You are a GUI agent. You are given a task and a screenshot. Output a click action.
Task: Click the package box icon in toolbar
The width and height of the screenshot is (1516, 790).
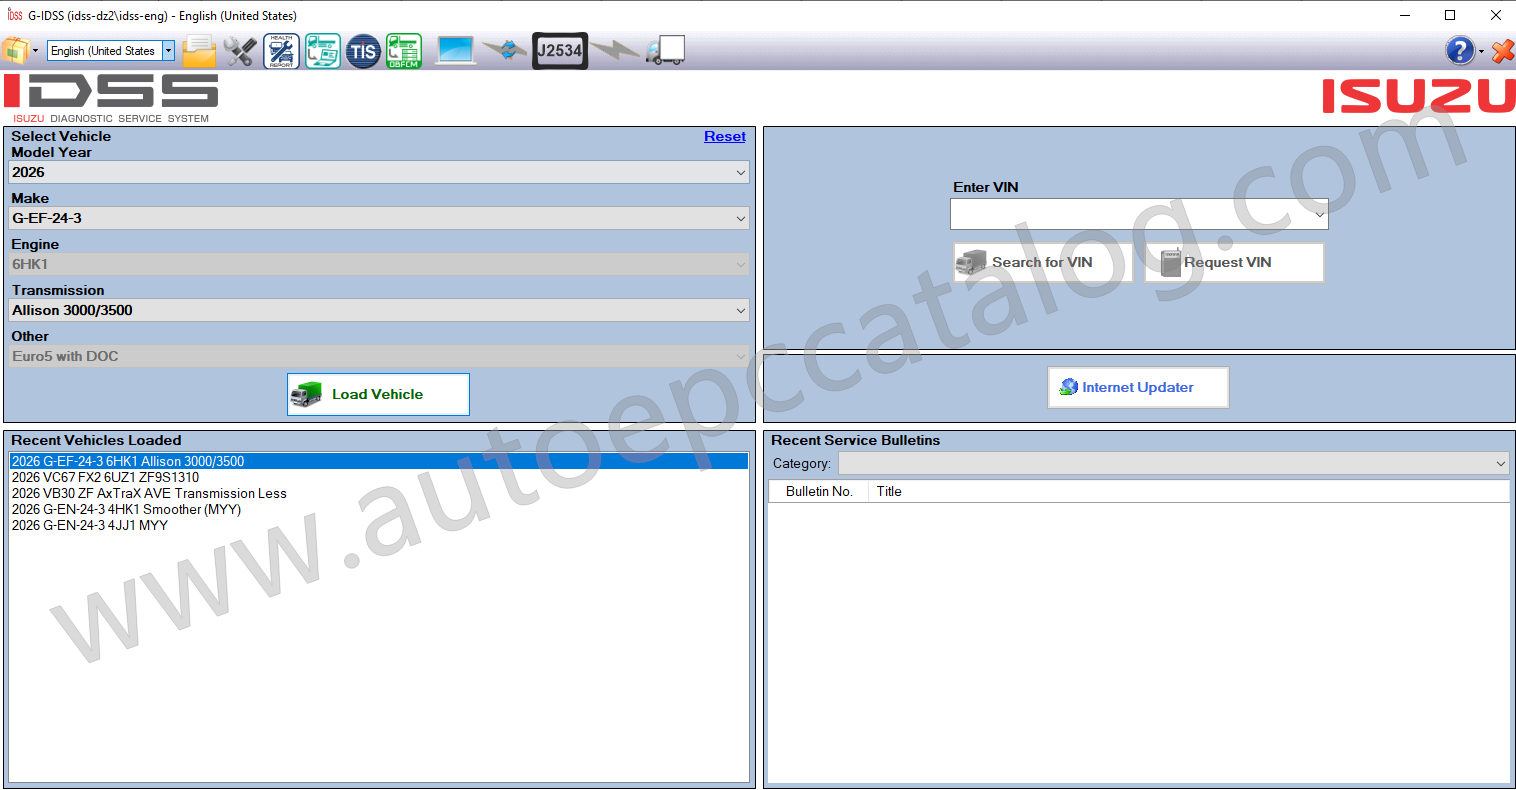[x=15, y=51]
